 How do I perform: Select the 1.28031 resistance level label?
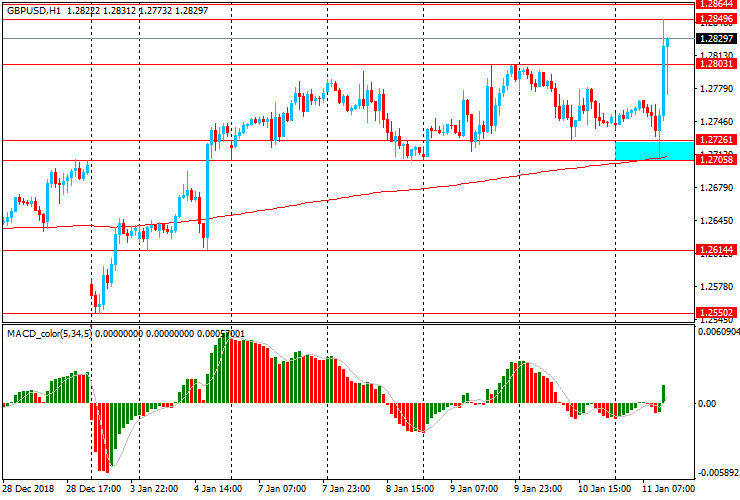tap(718, 64)
